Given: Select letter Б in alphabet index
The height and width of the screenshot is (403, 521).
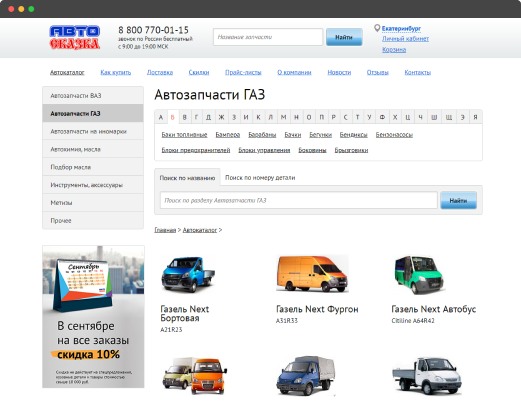Looking at the screenshot, I should (x=173, y=117).
